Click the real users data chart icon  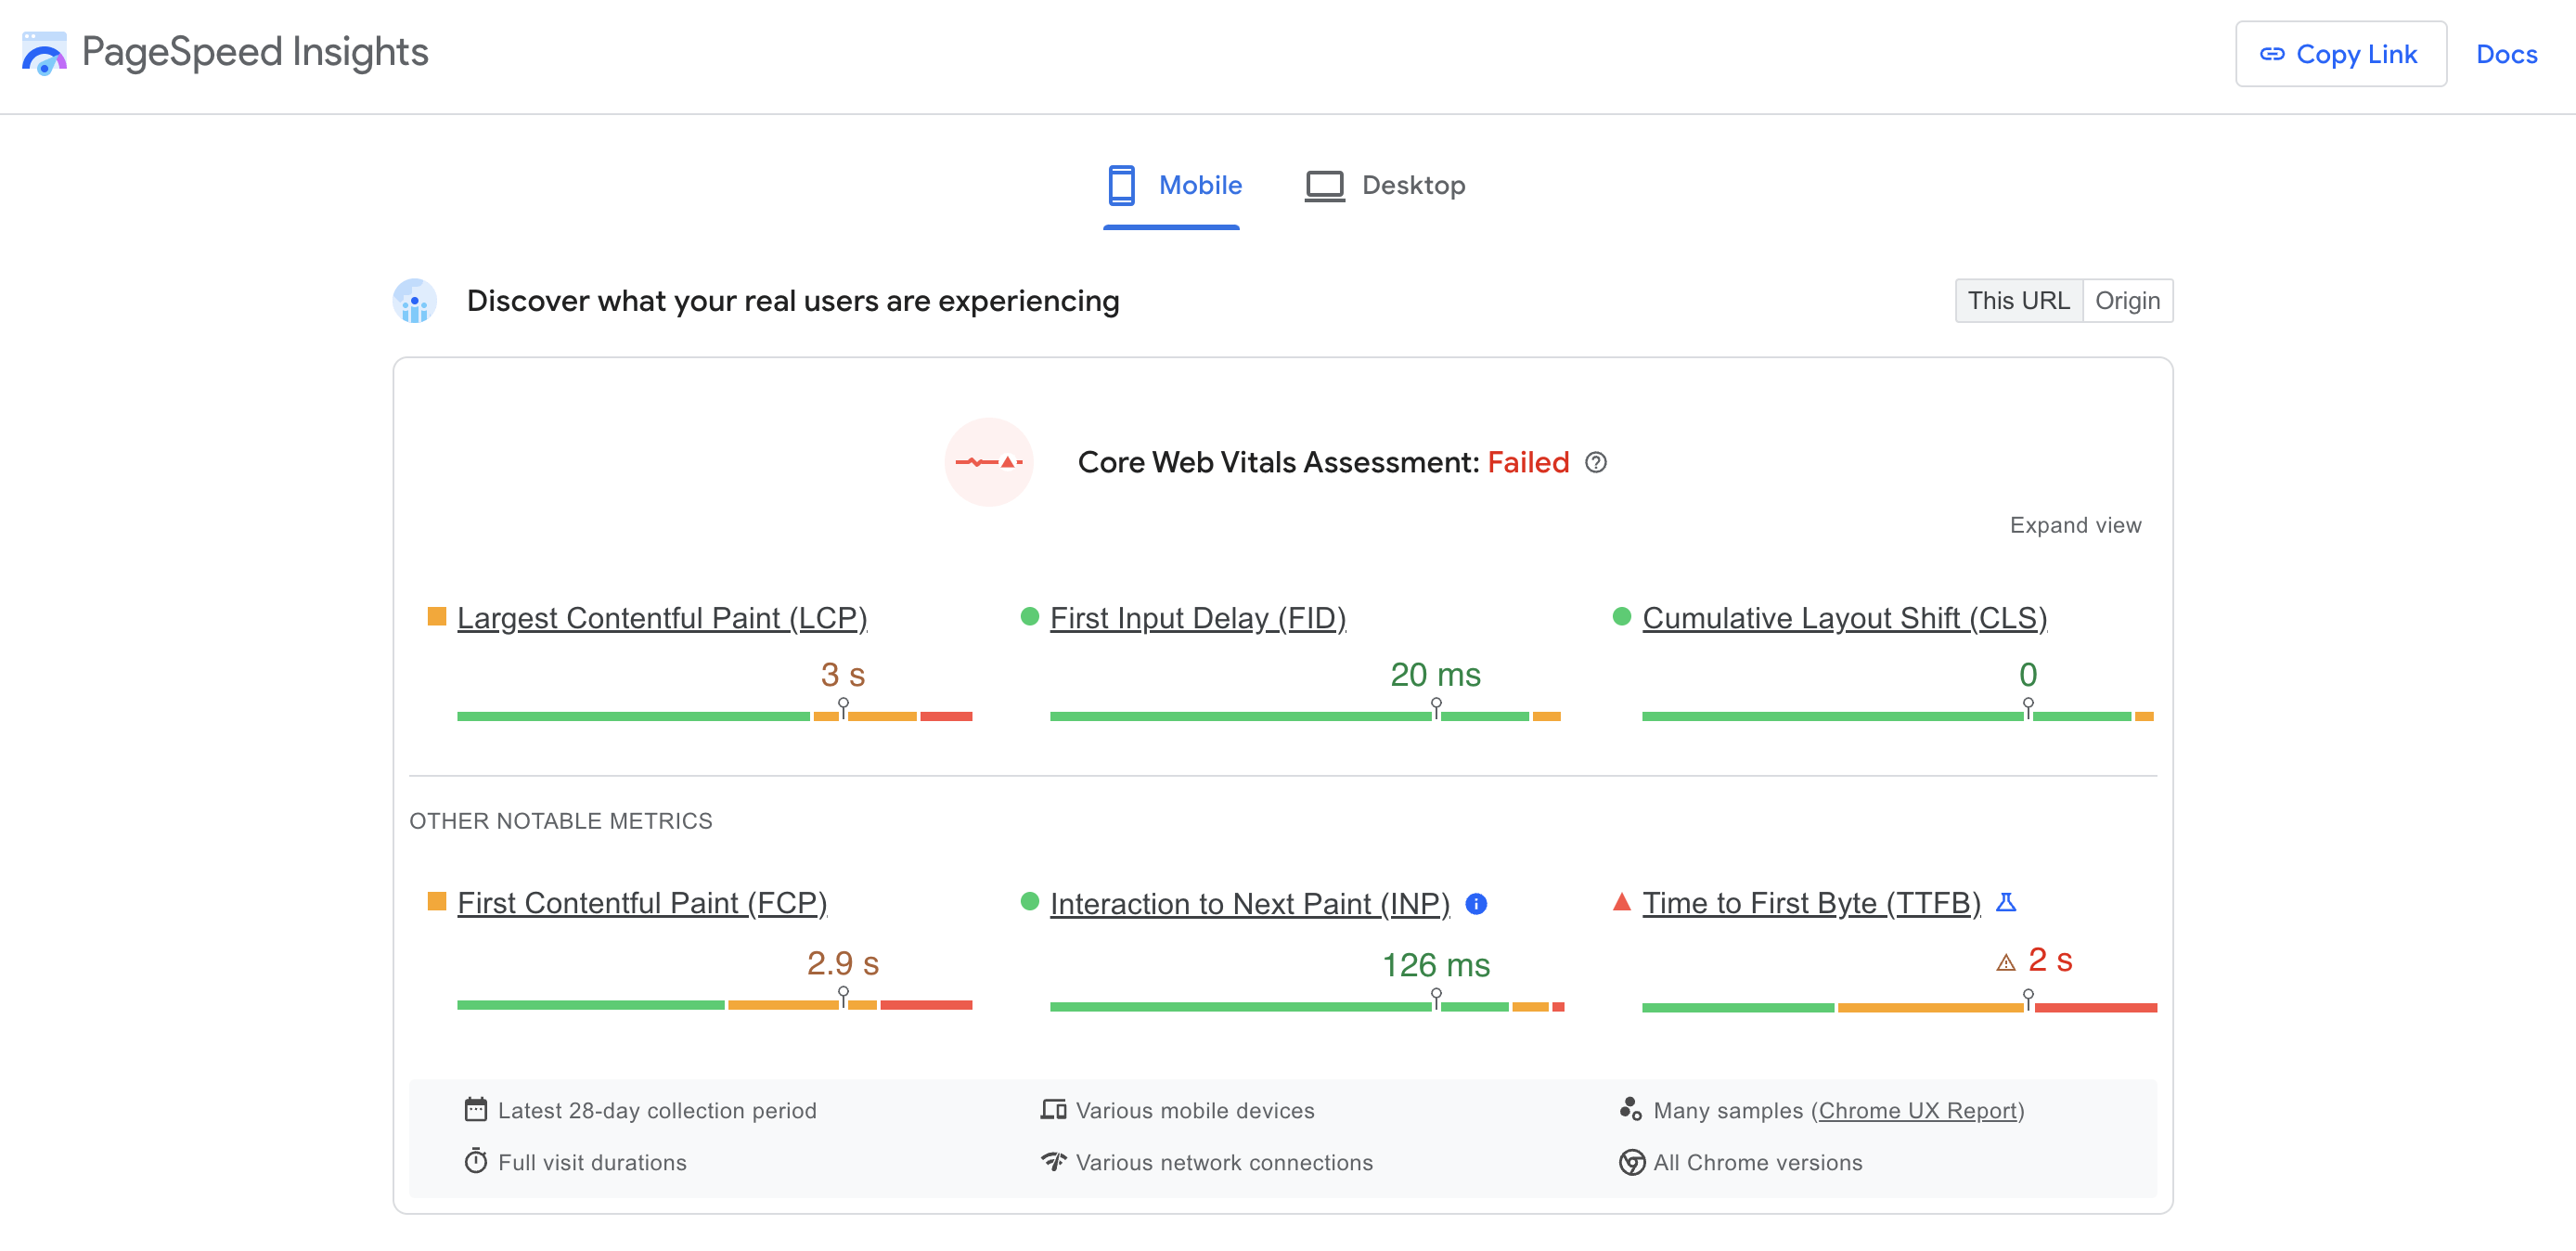414,301
